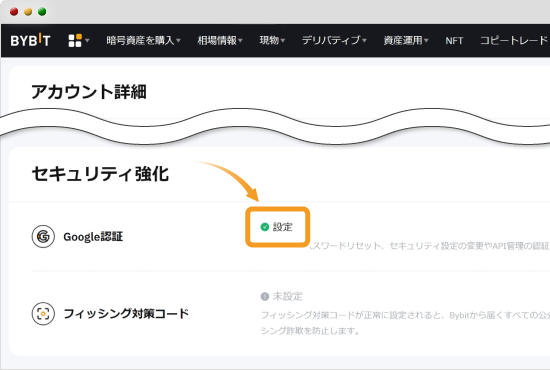Expand the arrow next to デリバティブ

point(364,41)
